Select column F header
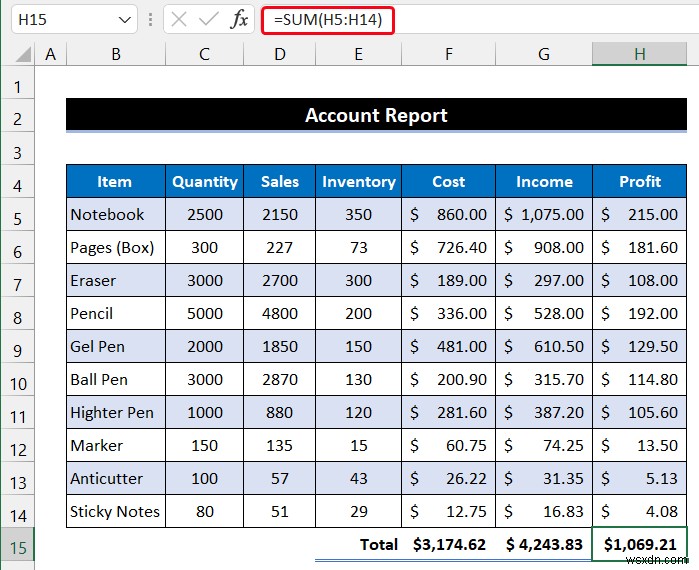Image resolution: width=699 pixels, height=570 pixels. click(448, 54)
